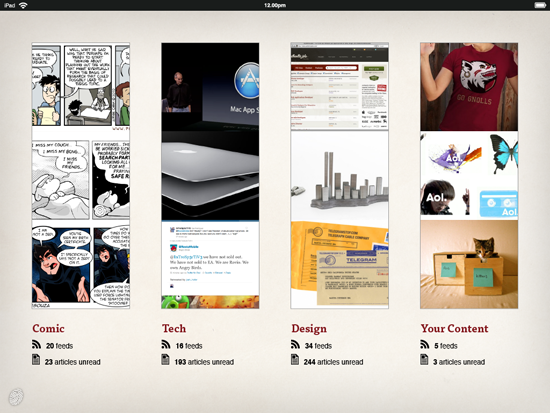
Task: Tap the iPad label in status bar
Action: point(9,5)
